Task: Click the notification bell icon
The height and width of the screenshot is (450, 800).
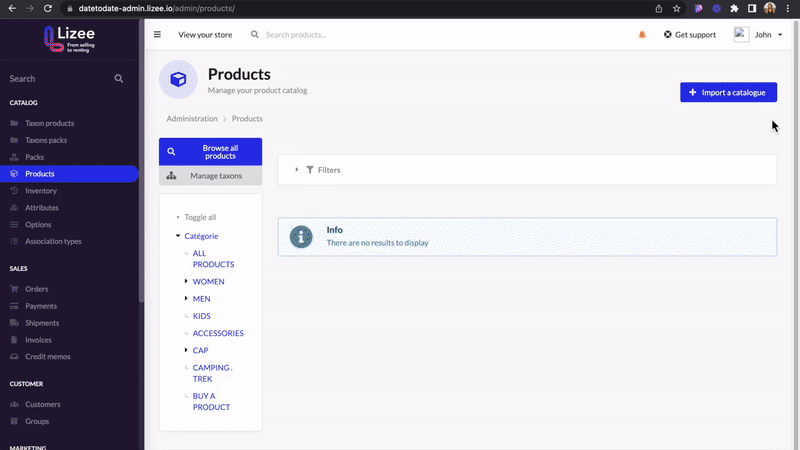Action: coord(642,35)
